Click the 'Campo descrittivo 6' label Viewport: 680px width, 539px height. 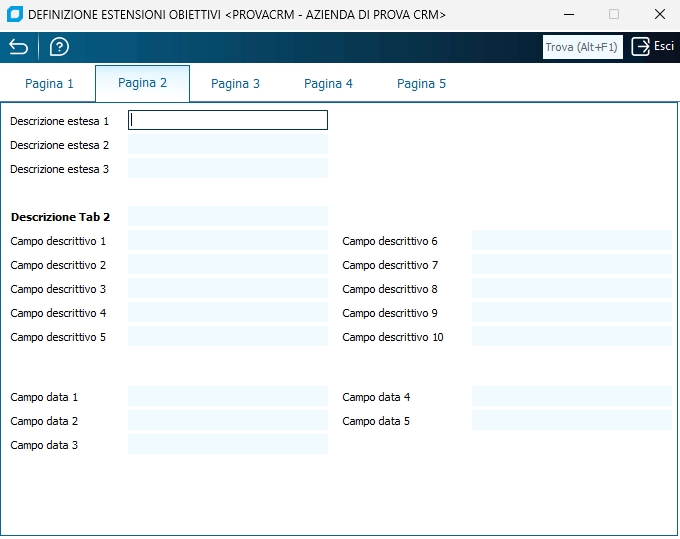389,241
